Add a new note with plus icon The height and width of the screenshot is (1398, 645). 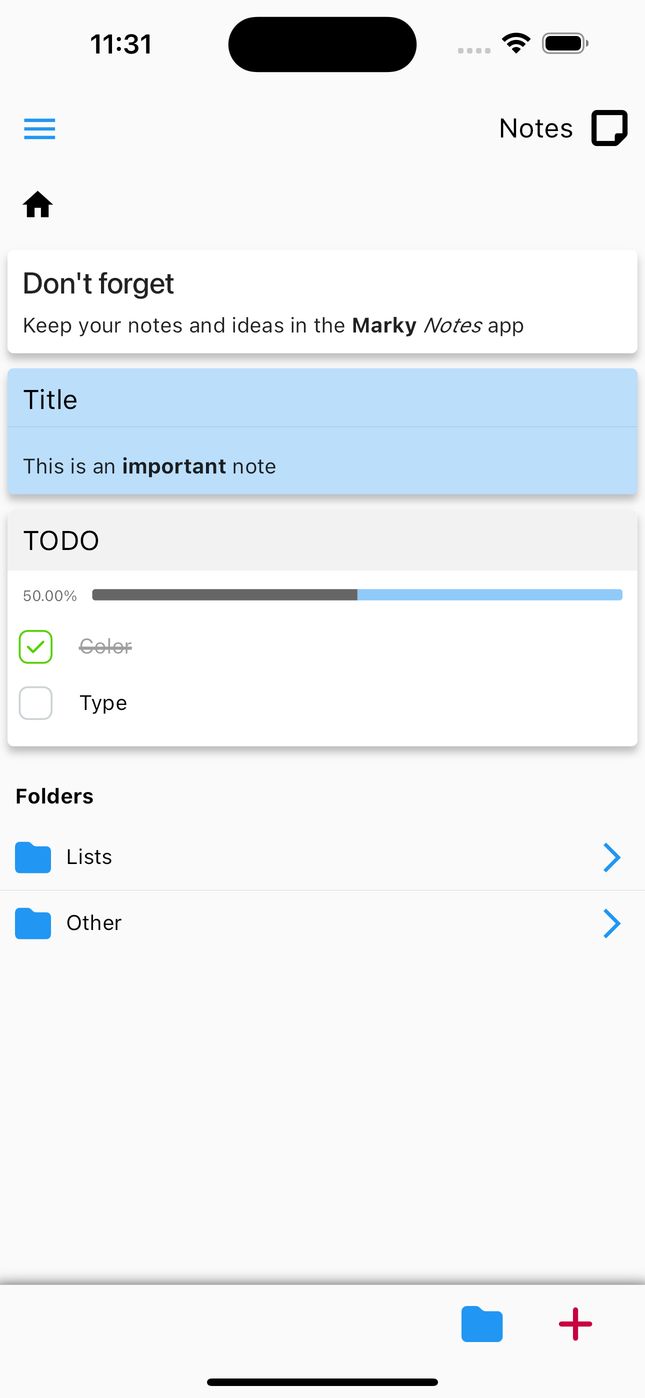575,1324
